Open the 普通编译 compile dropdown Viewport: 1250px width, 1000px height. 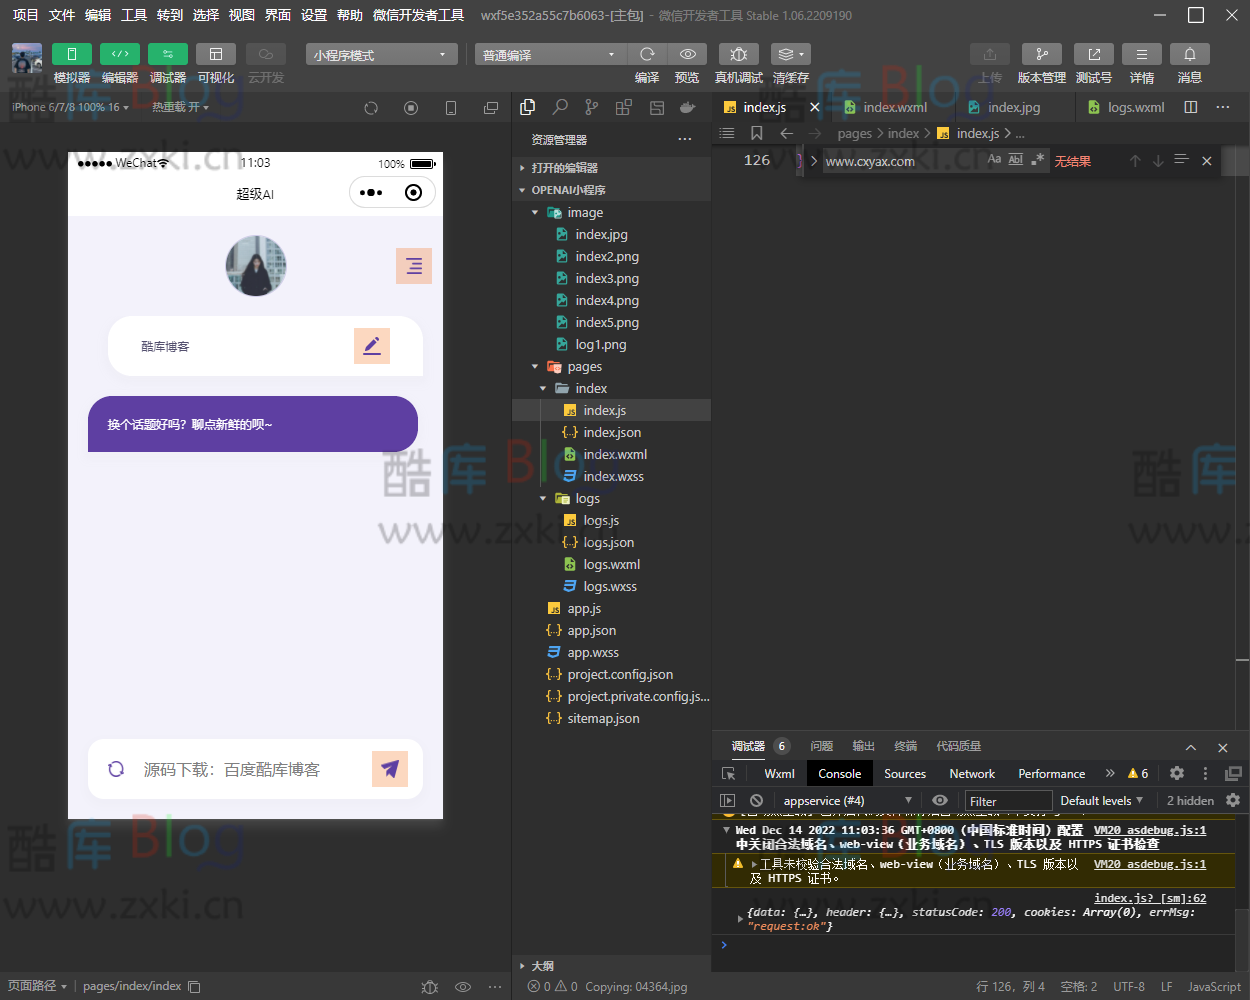tap(548, 55)
